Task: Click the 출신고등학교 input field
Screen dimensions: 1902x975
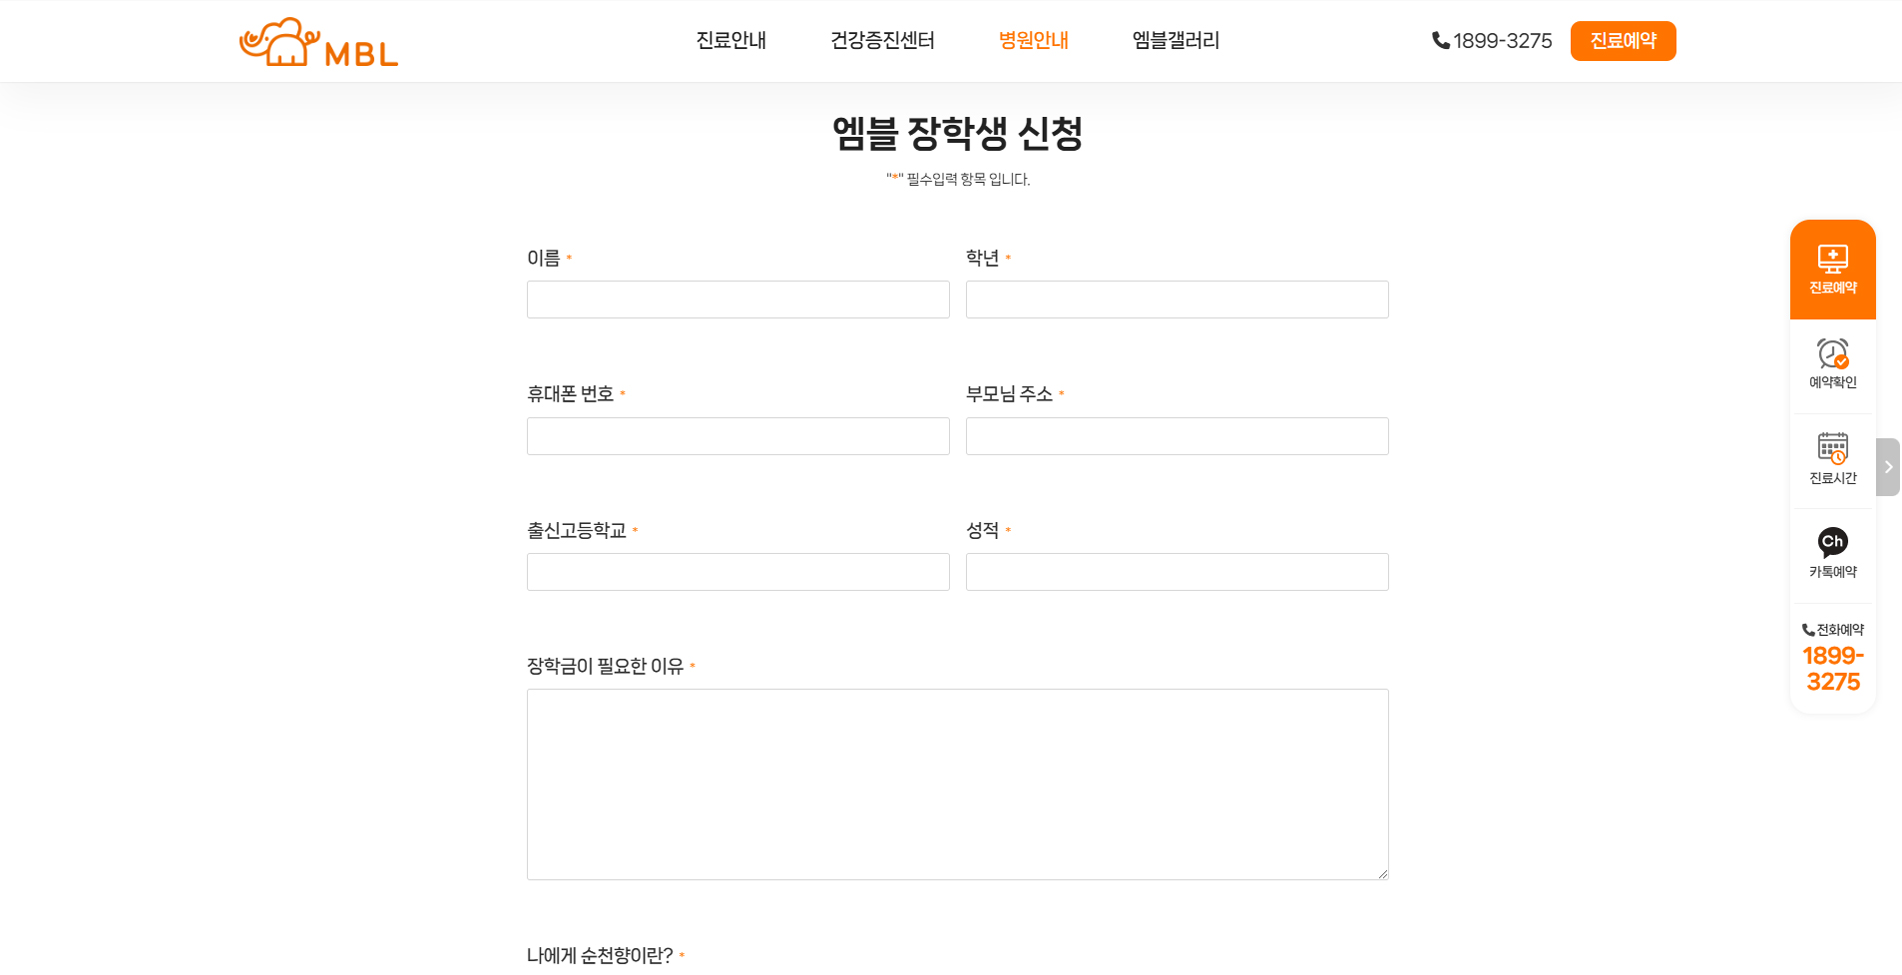Action: 738,572
